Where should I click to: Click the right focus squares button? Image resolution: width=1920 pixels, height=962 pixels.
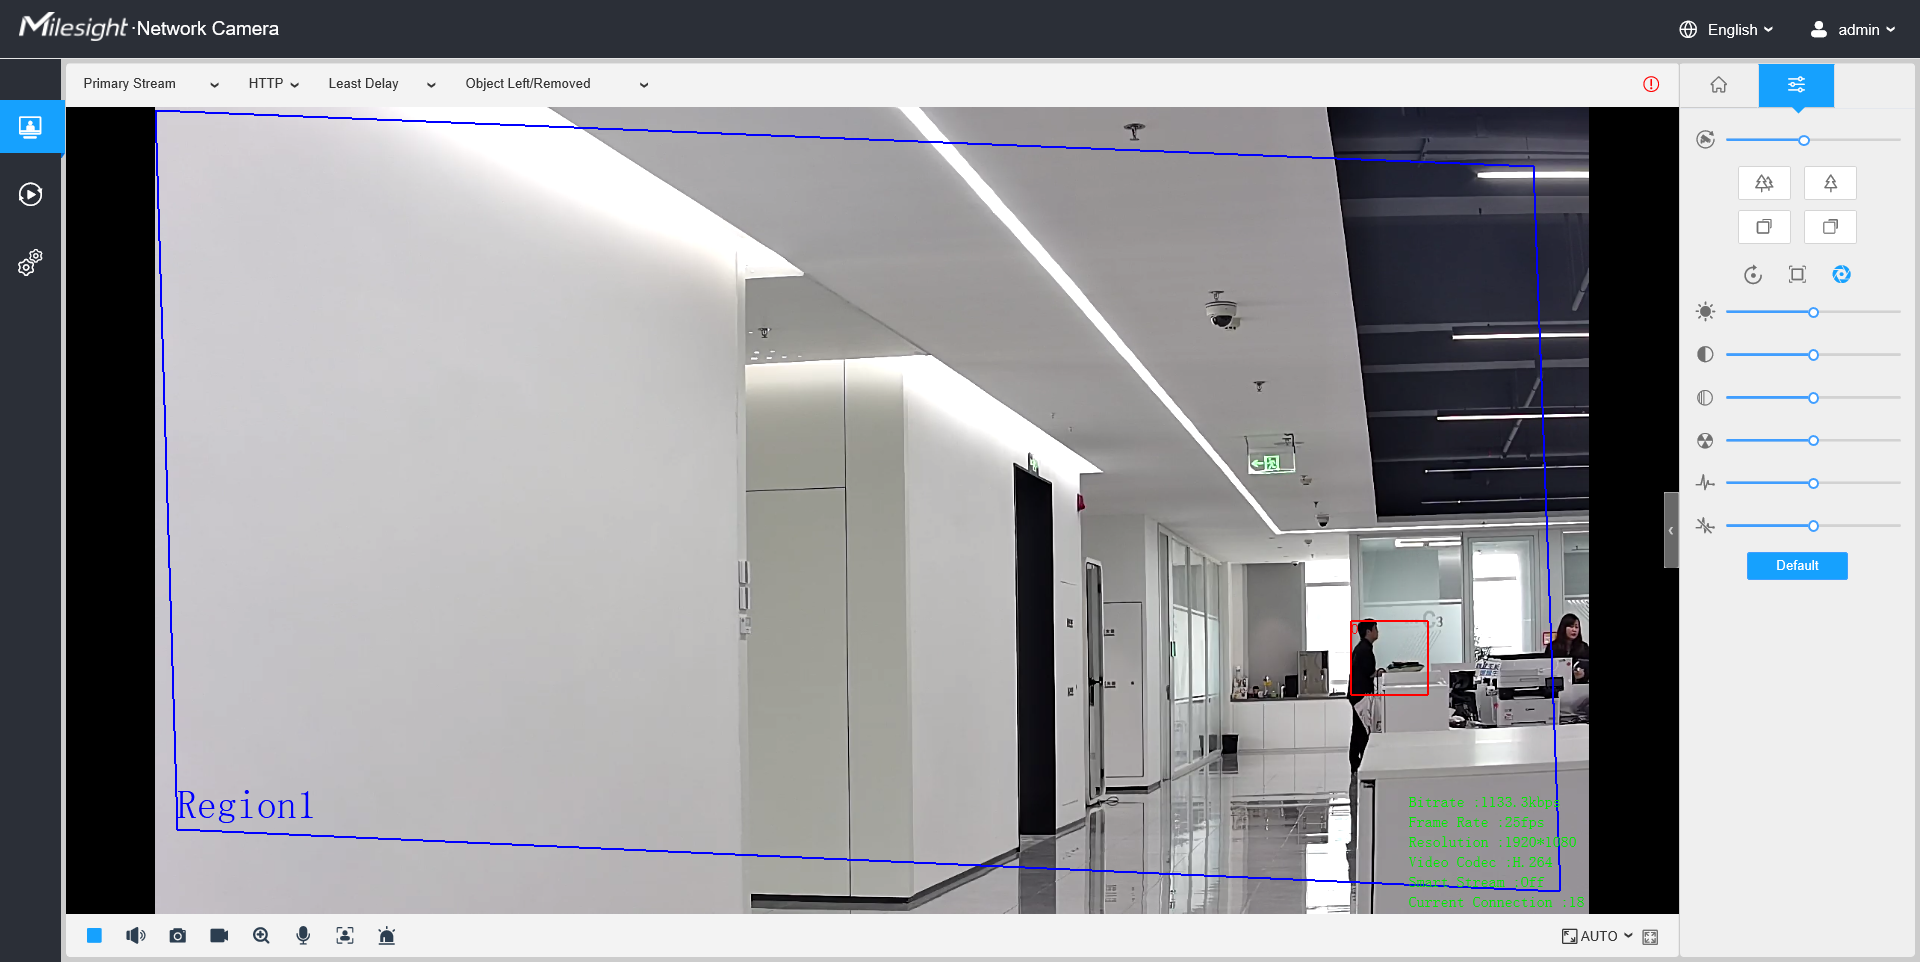[x=1830, y=227]
